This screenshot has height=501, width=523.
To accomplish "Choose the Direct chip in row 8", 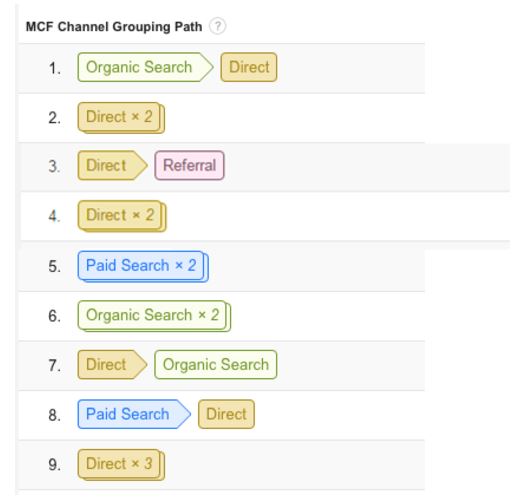I will coord(226,414).
